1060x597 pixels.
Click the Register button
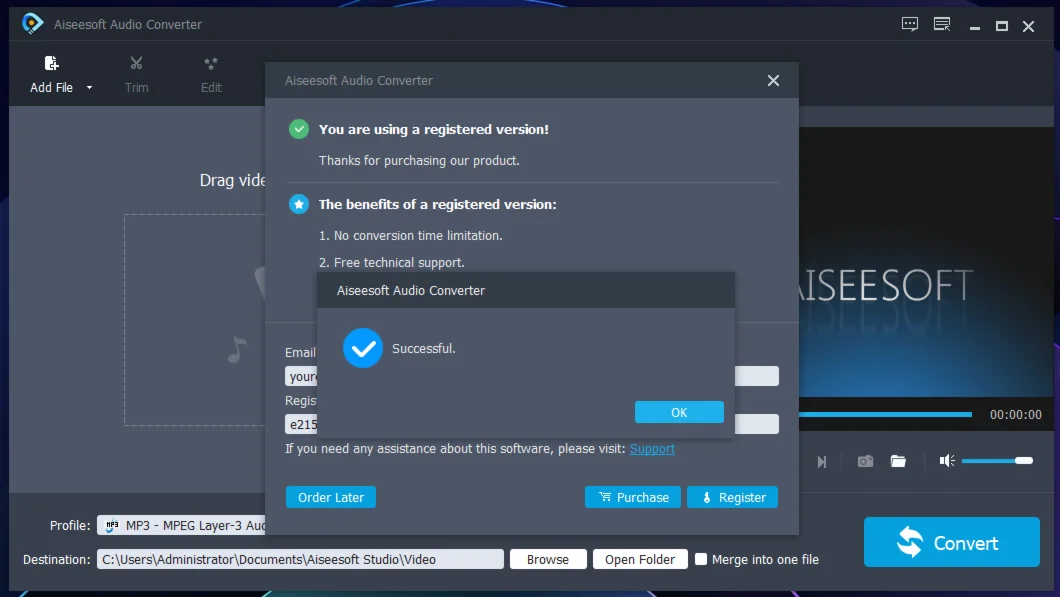tap(732, 497)
